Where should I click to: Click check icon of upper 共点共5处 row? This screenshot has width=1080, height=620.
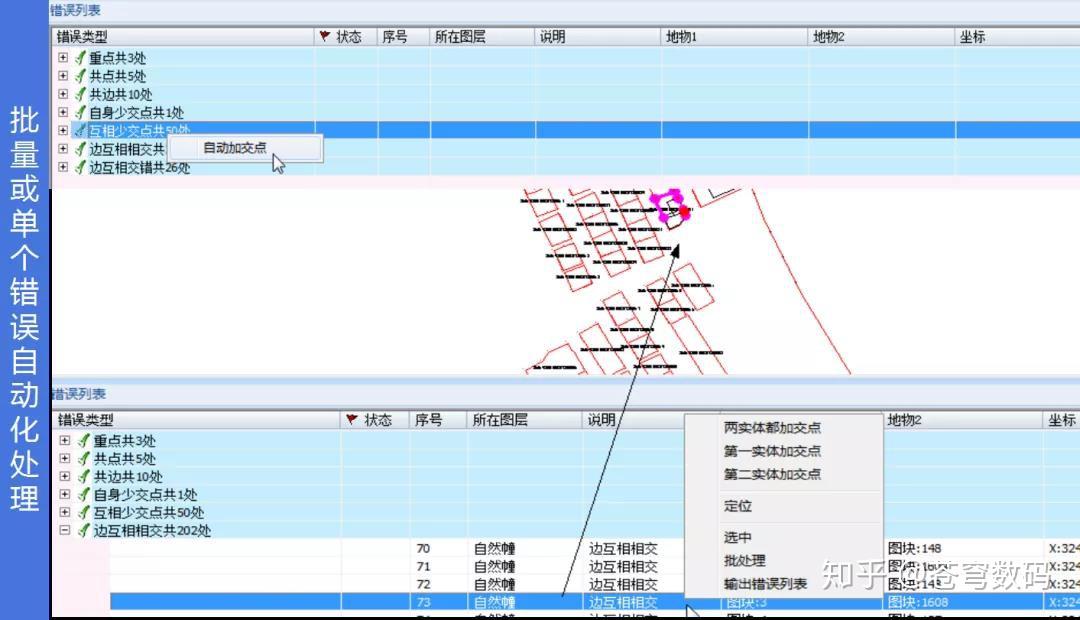coord(81,76)
